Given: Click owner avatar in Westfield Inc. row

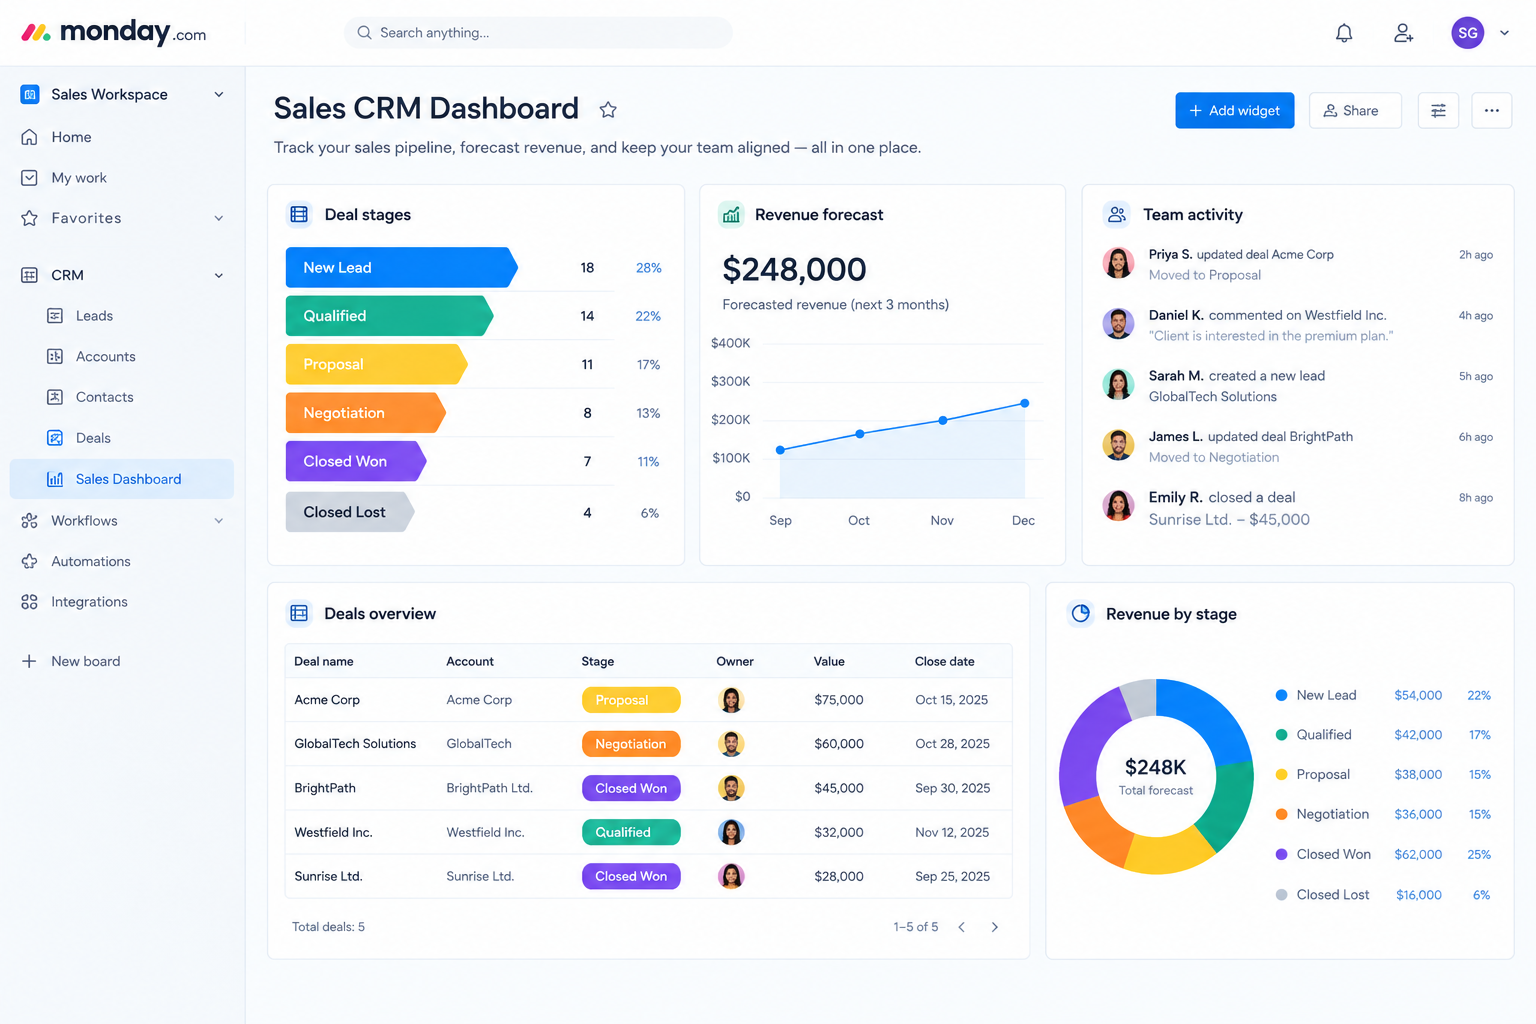Looking at the screenshot, I should click(x=731, y=832).
